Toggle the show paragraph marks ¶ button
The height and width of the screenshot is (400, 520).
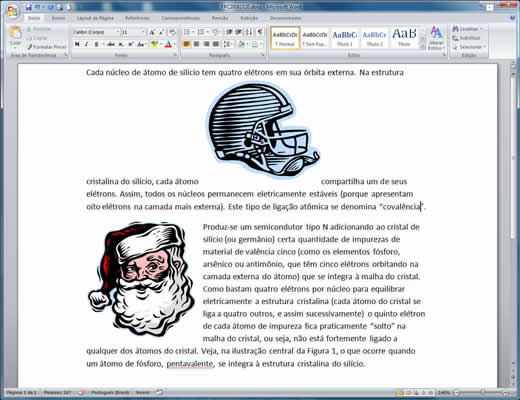click(260, 32)
